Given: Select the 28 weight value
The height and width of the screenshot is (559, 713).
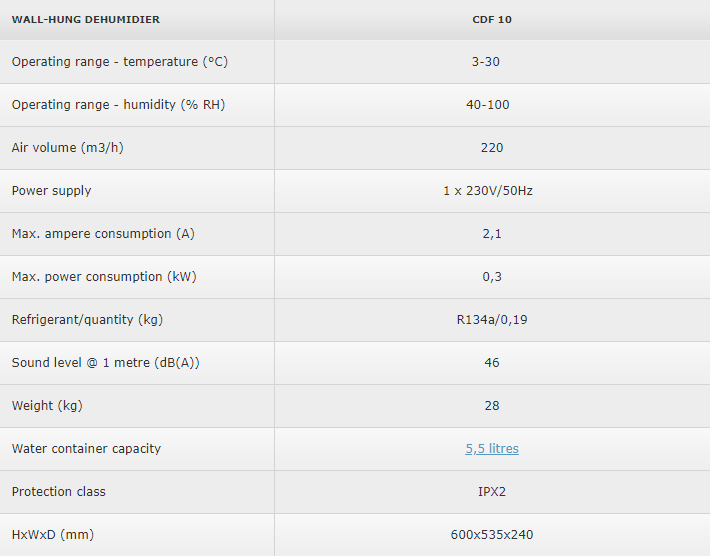Looking at the screenshot, I should pyautogui.click(x=491, y=406).
